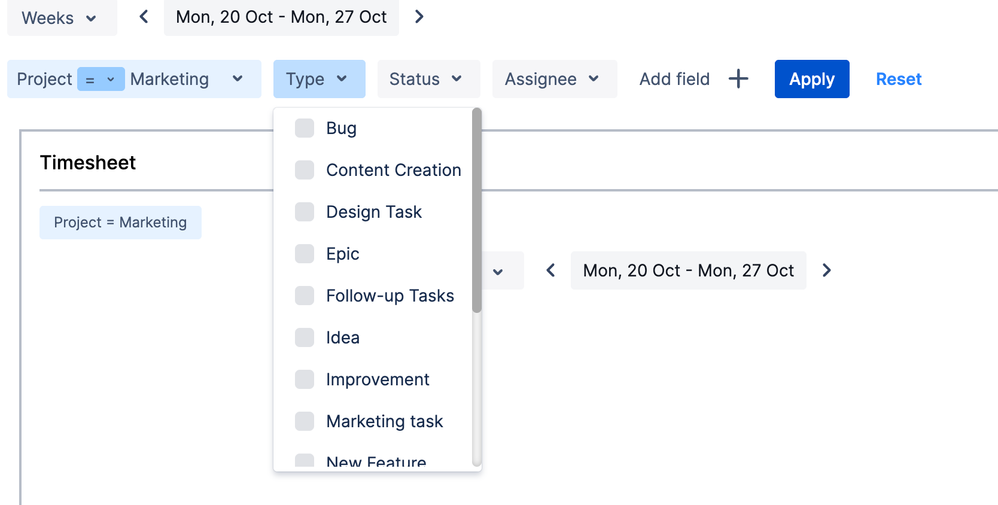Expand the Status filter dropdown
The image size is (998, 505).
click(427, 79)
